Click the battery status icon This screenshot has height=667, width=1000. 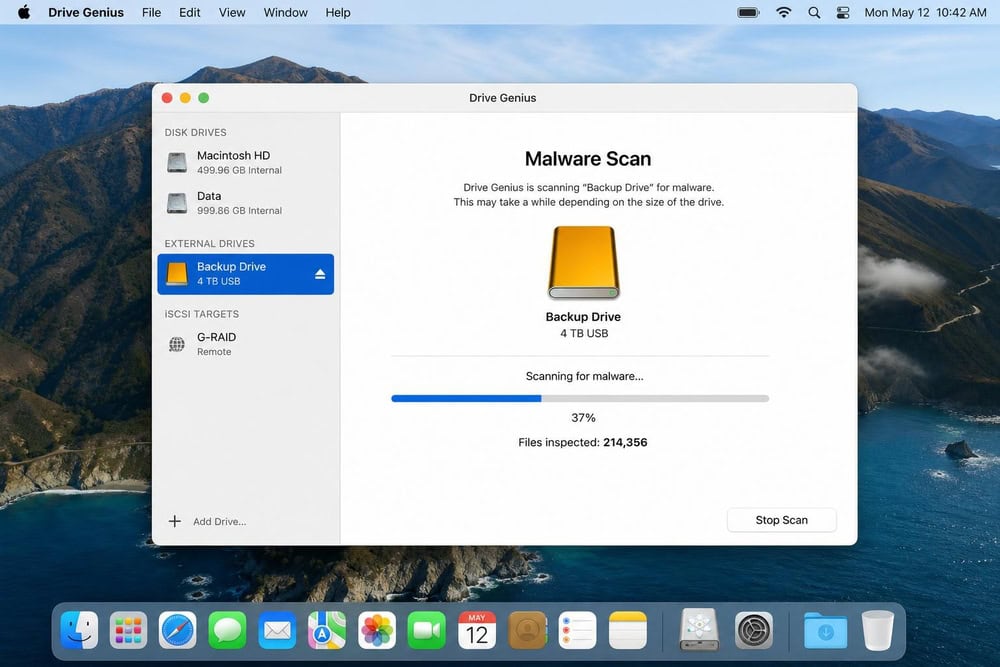pyautogui.click(x=748, y=12)
